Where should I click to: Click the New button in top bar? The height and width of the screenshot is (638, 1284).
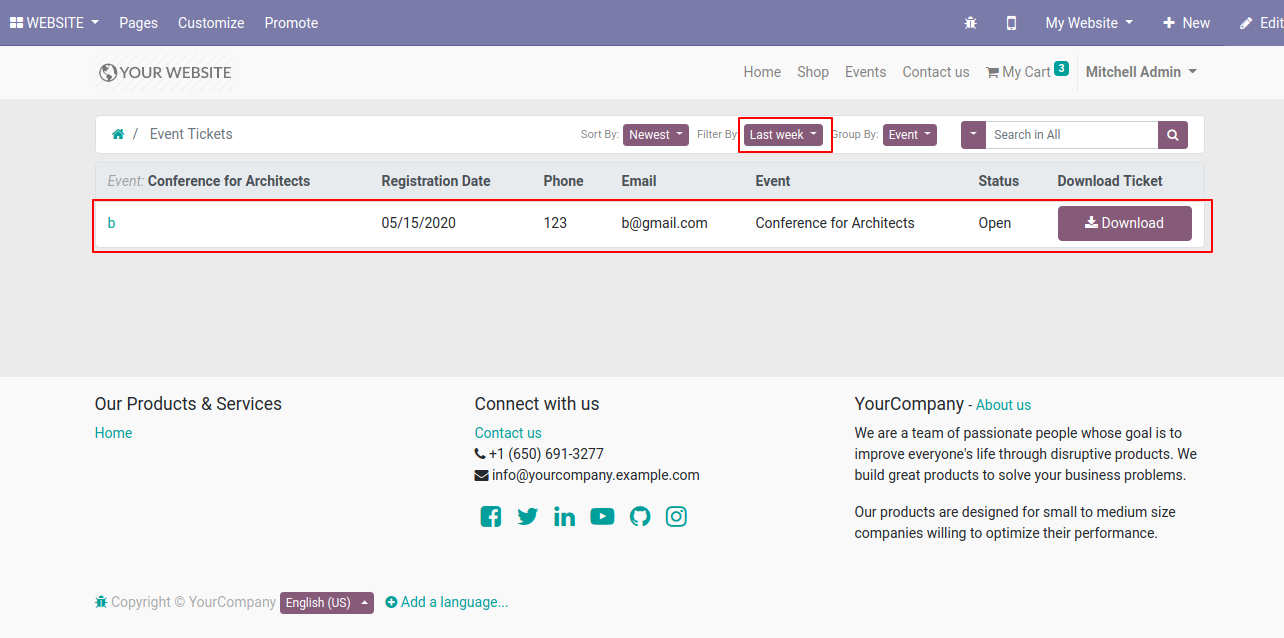coord(1186,22)
